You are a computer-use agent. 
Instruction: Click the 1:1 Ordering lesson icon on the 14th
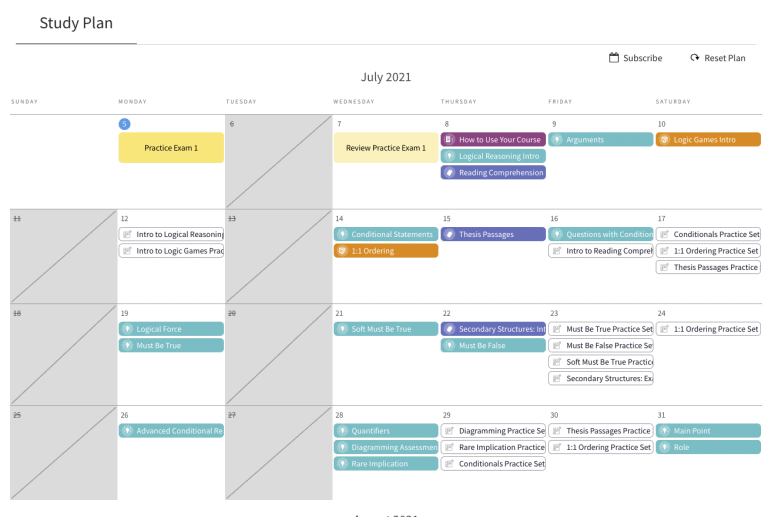pos(343,251)
